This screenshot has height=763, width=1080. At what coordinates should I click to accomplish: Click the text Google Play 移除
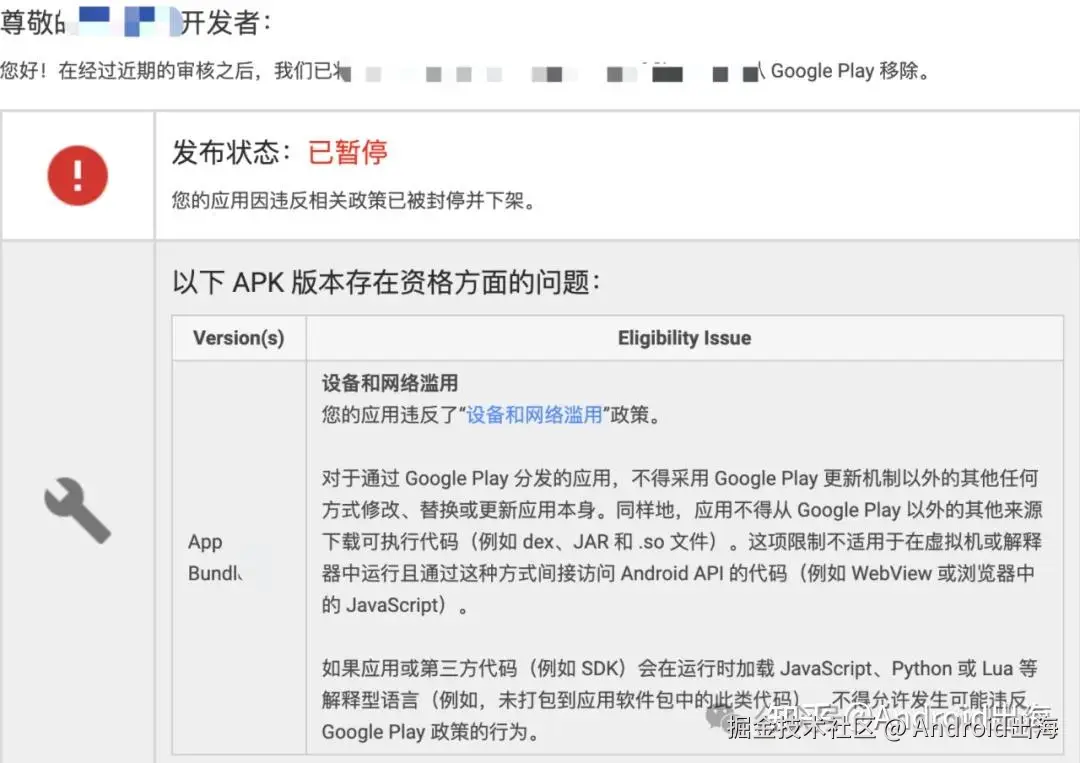click(850, 70)
